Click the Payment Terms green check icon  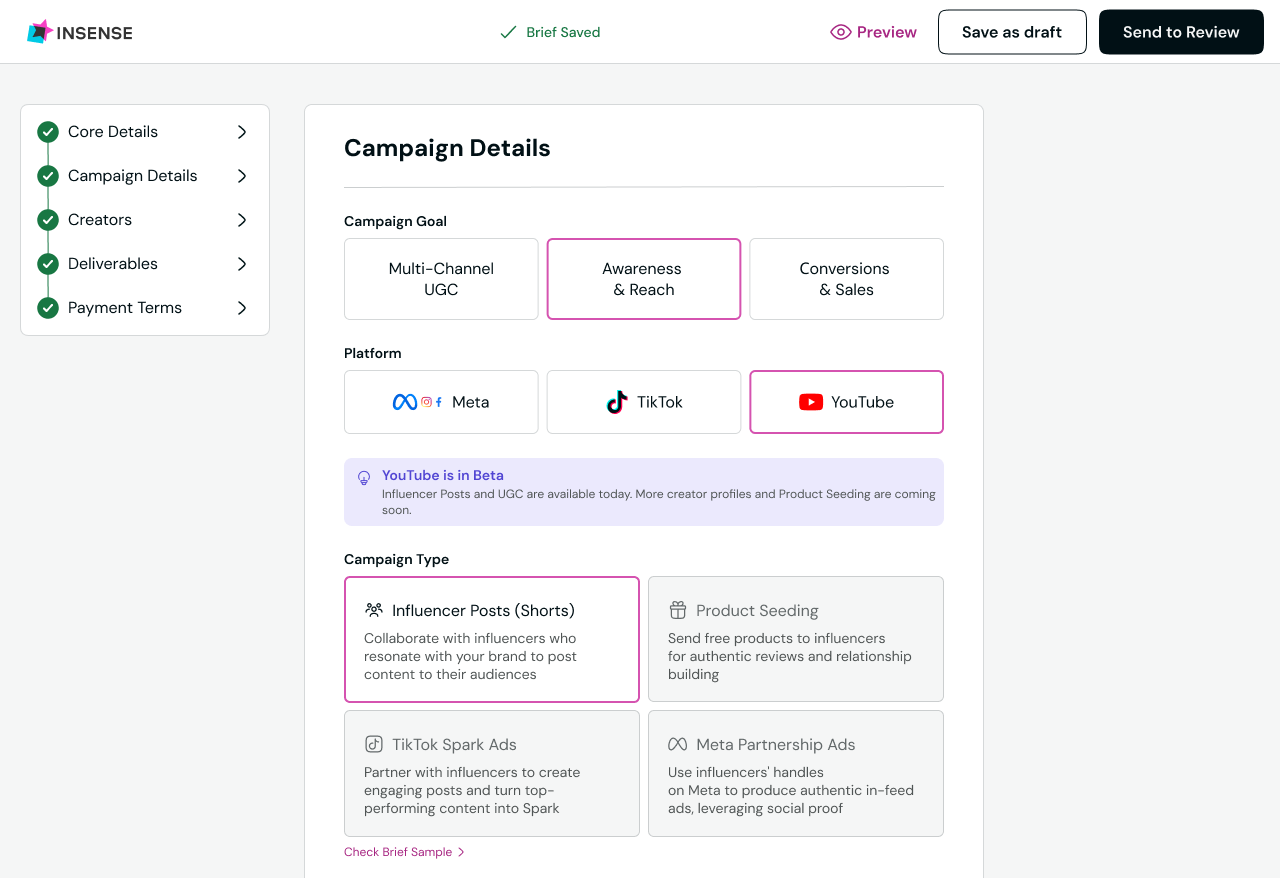coord(48,308)
